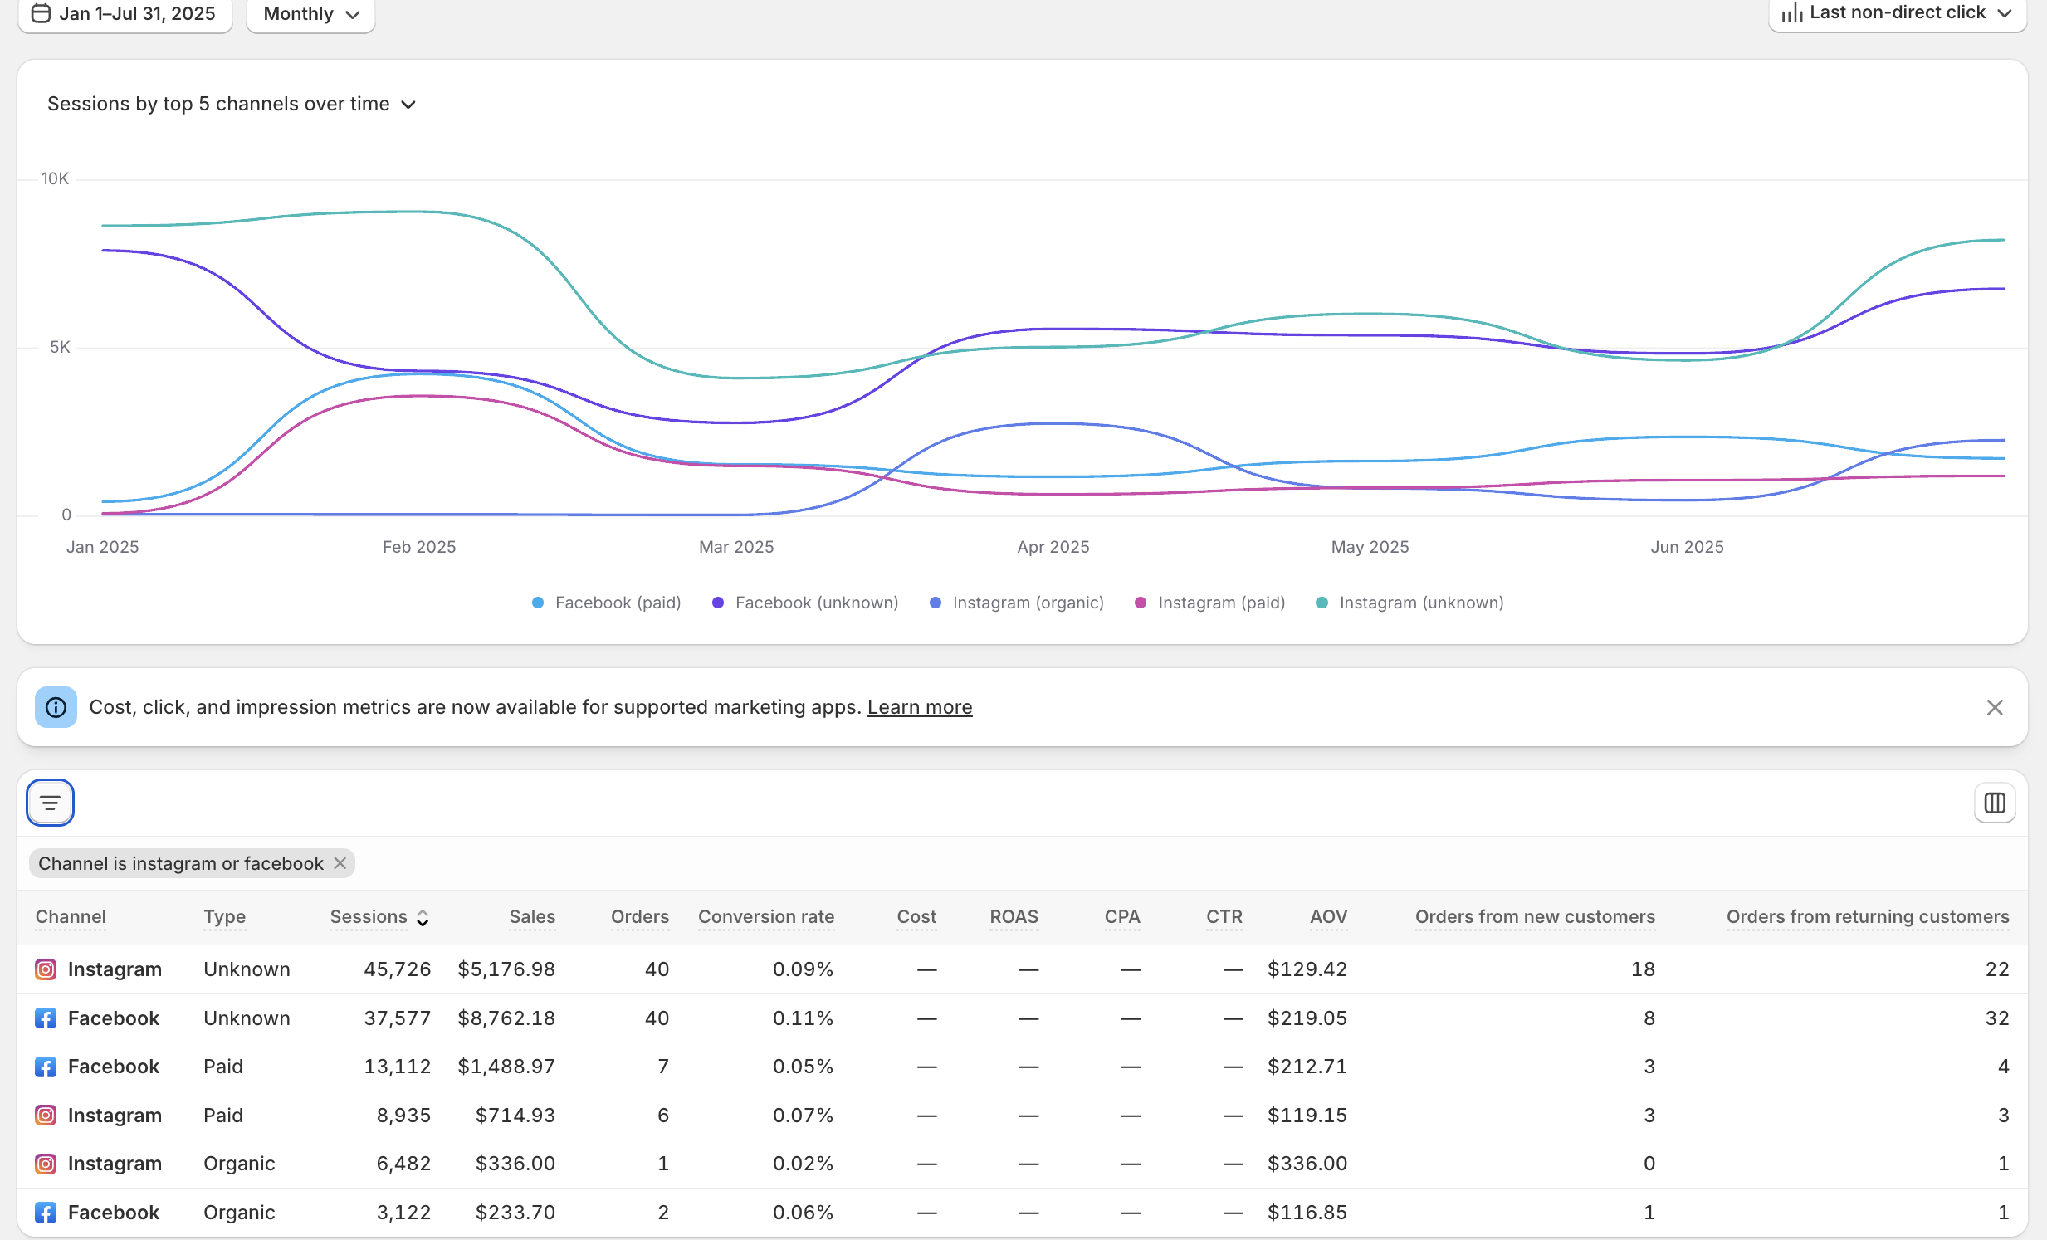Click the Facebook Paid channel name
2047x1240 pixels.
pyautogui.click(x=113, y=1066)
